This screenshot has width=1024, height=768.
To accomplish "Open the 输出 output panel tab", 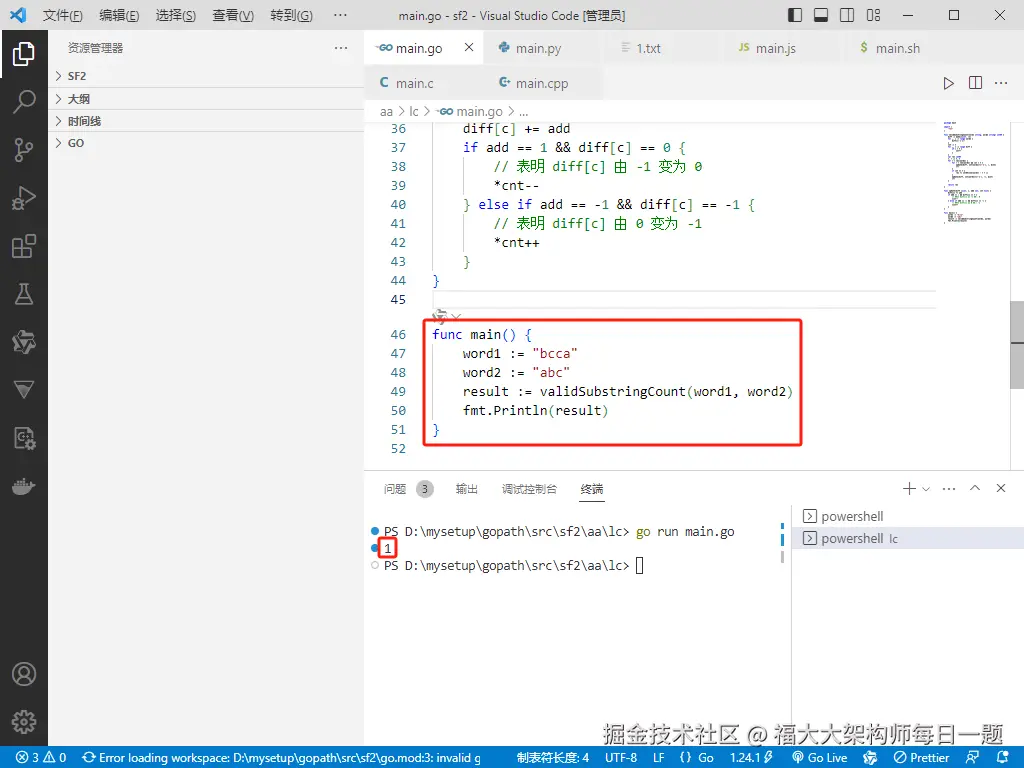I will click(466, 488).
